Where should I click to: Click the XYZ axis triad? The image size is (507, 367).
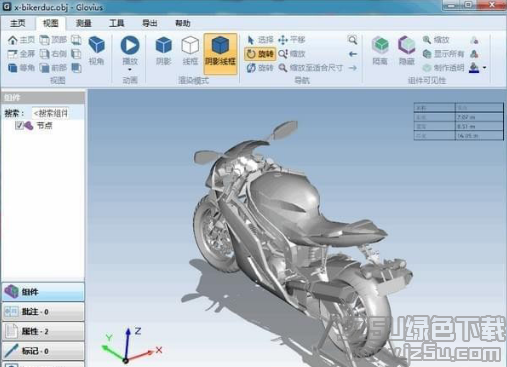click(131, 345)
